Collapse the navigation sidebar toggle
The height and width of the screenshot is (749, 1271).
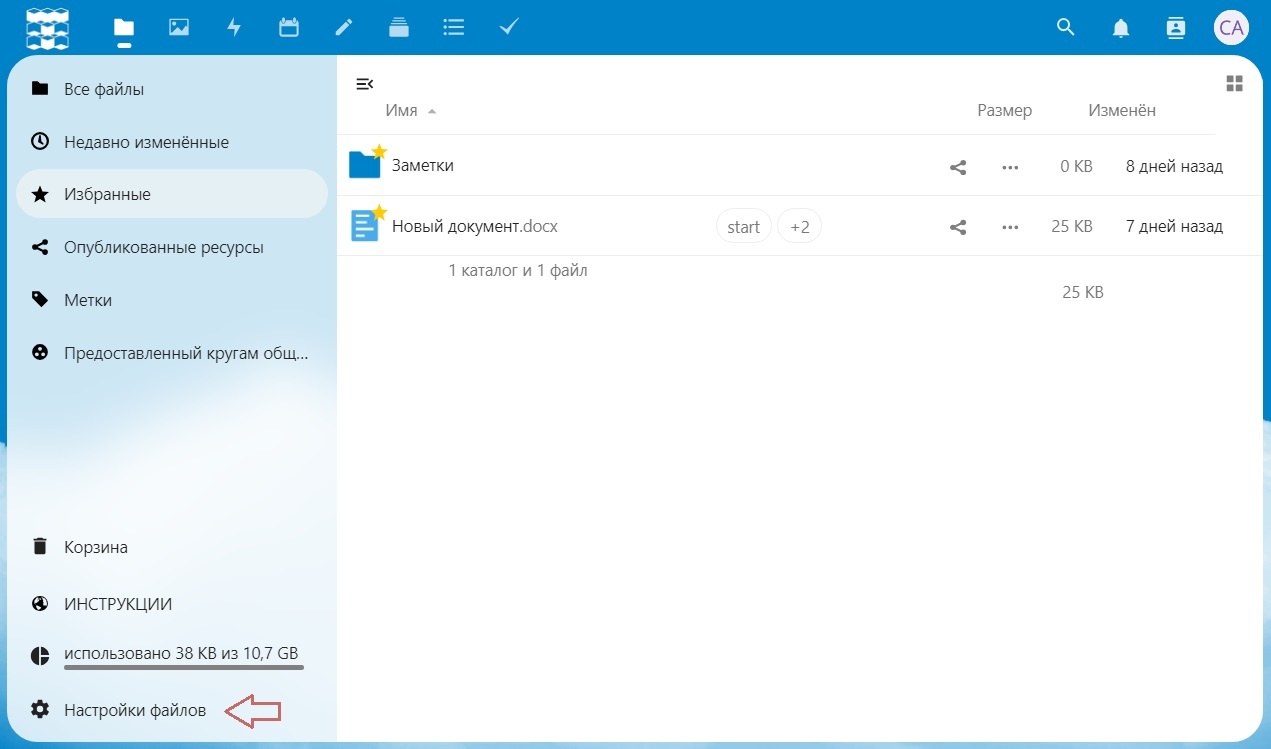click(x=365, y=84)
